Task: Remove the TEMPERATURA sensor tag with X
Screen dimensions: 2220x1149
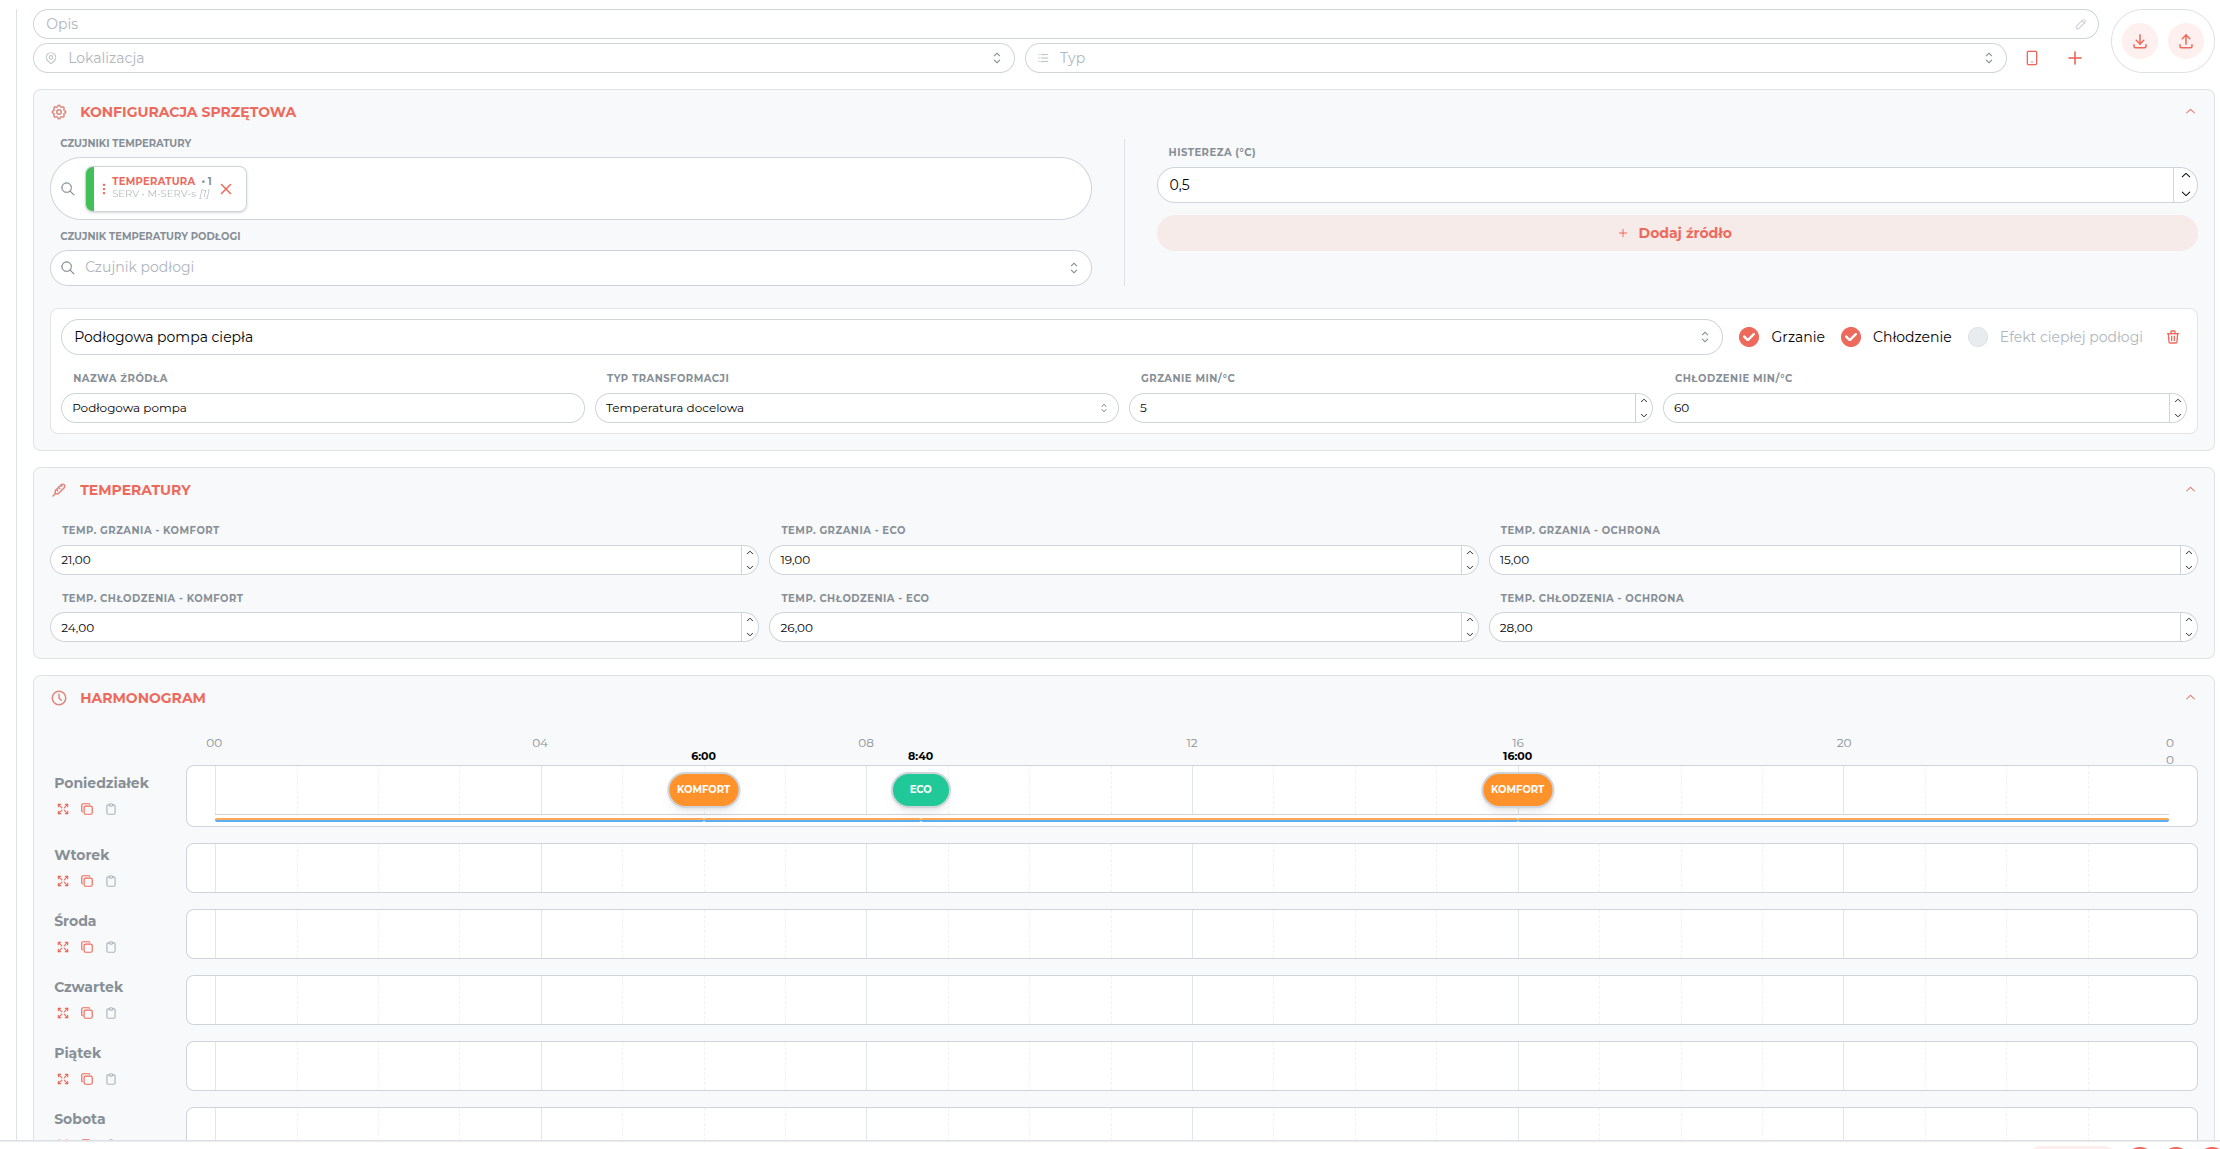Action: 226,189
